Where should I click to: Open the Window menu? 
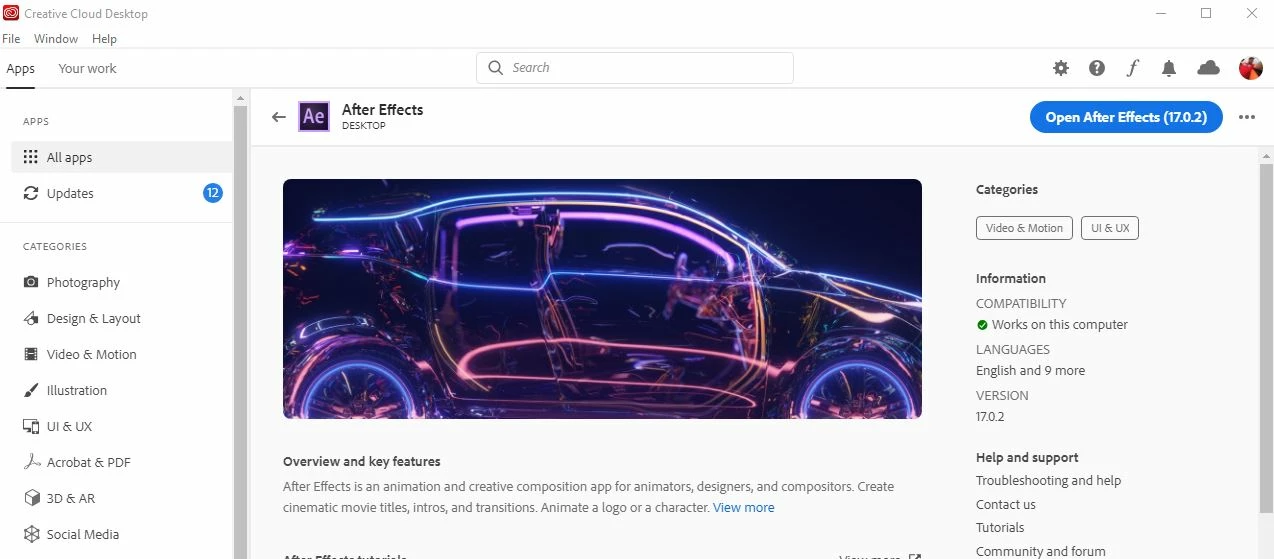click(56, 39)
